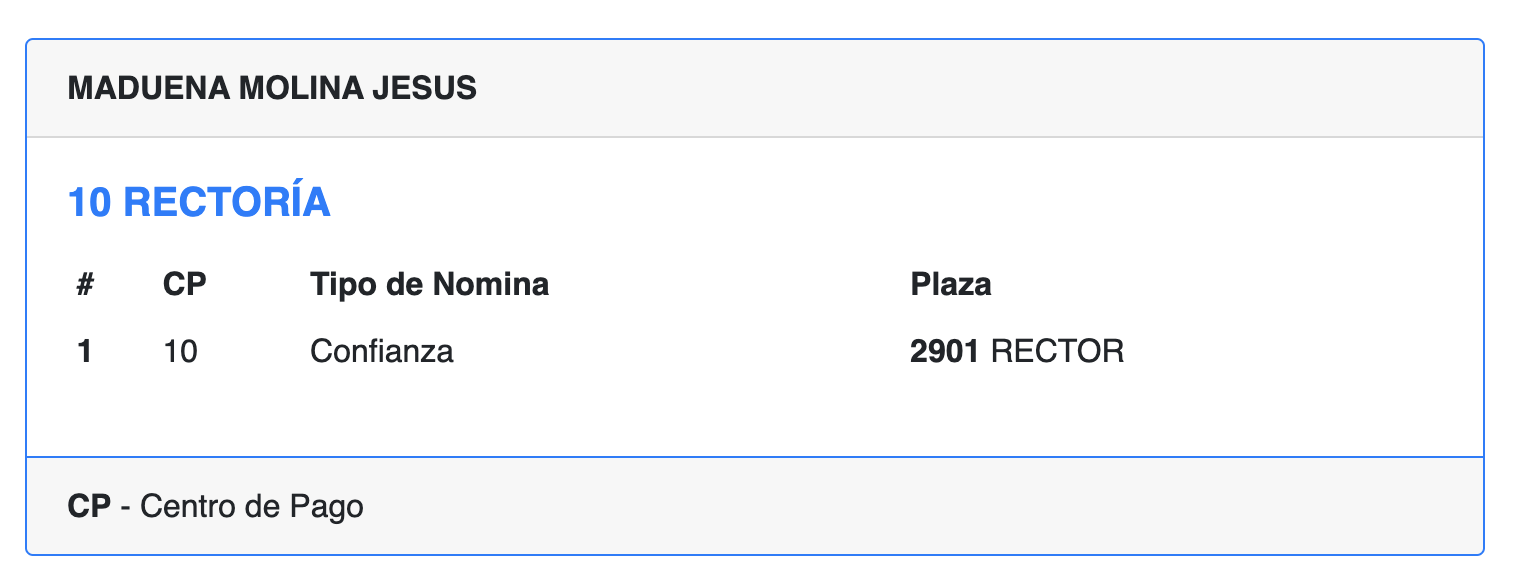The width and height of the screenshot is (1516, 574).
Task: Select the CP value 10 in the row
Action: pyautogui.click(x=180, y=352)
